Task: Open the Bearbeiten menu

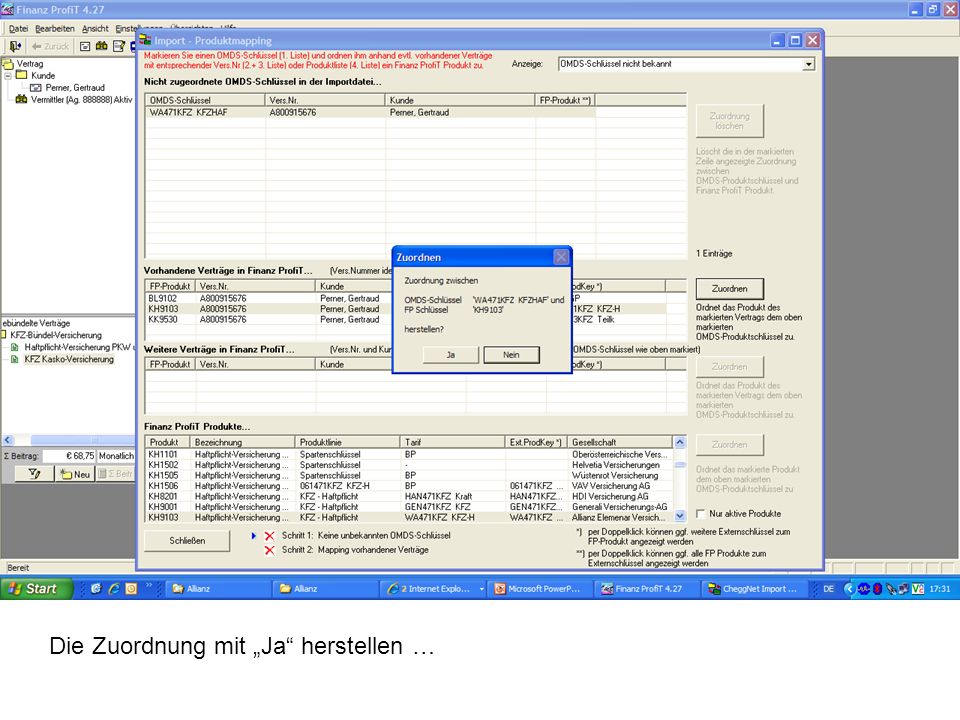Action: coord(54,29)
